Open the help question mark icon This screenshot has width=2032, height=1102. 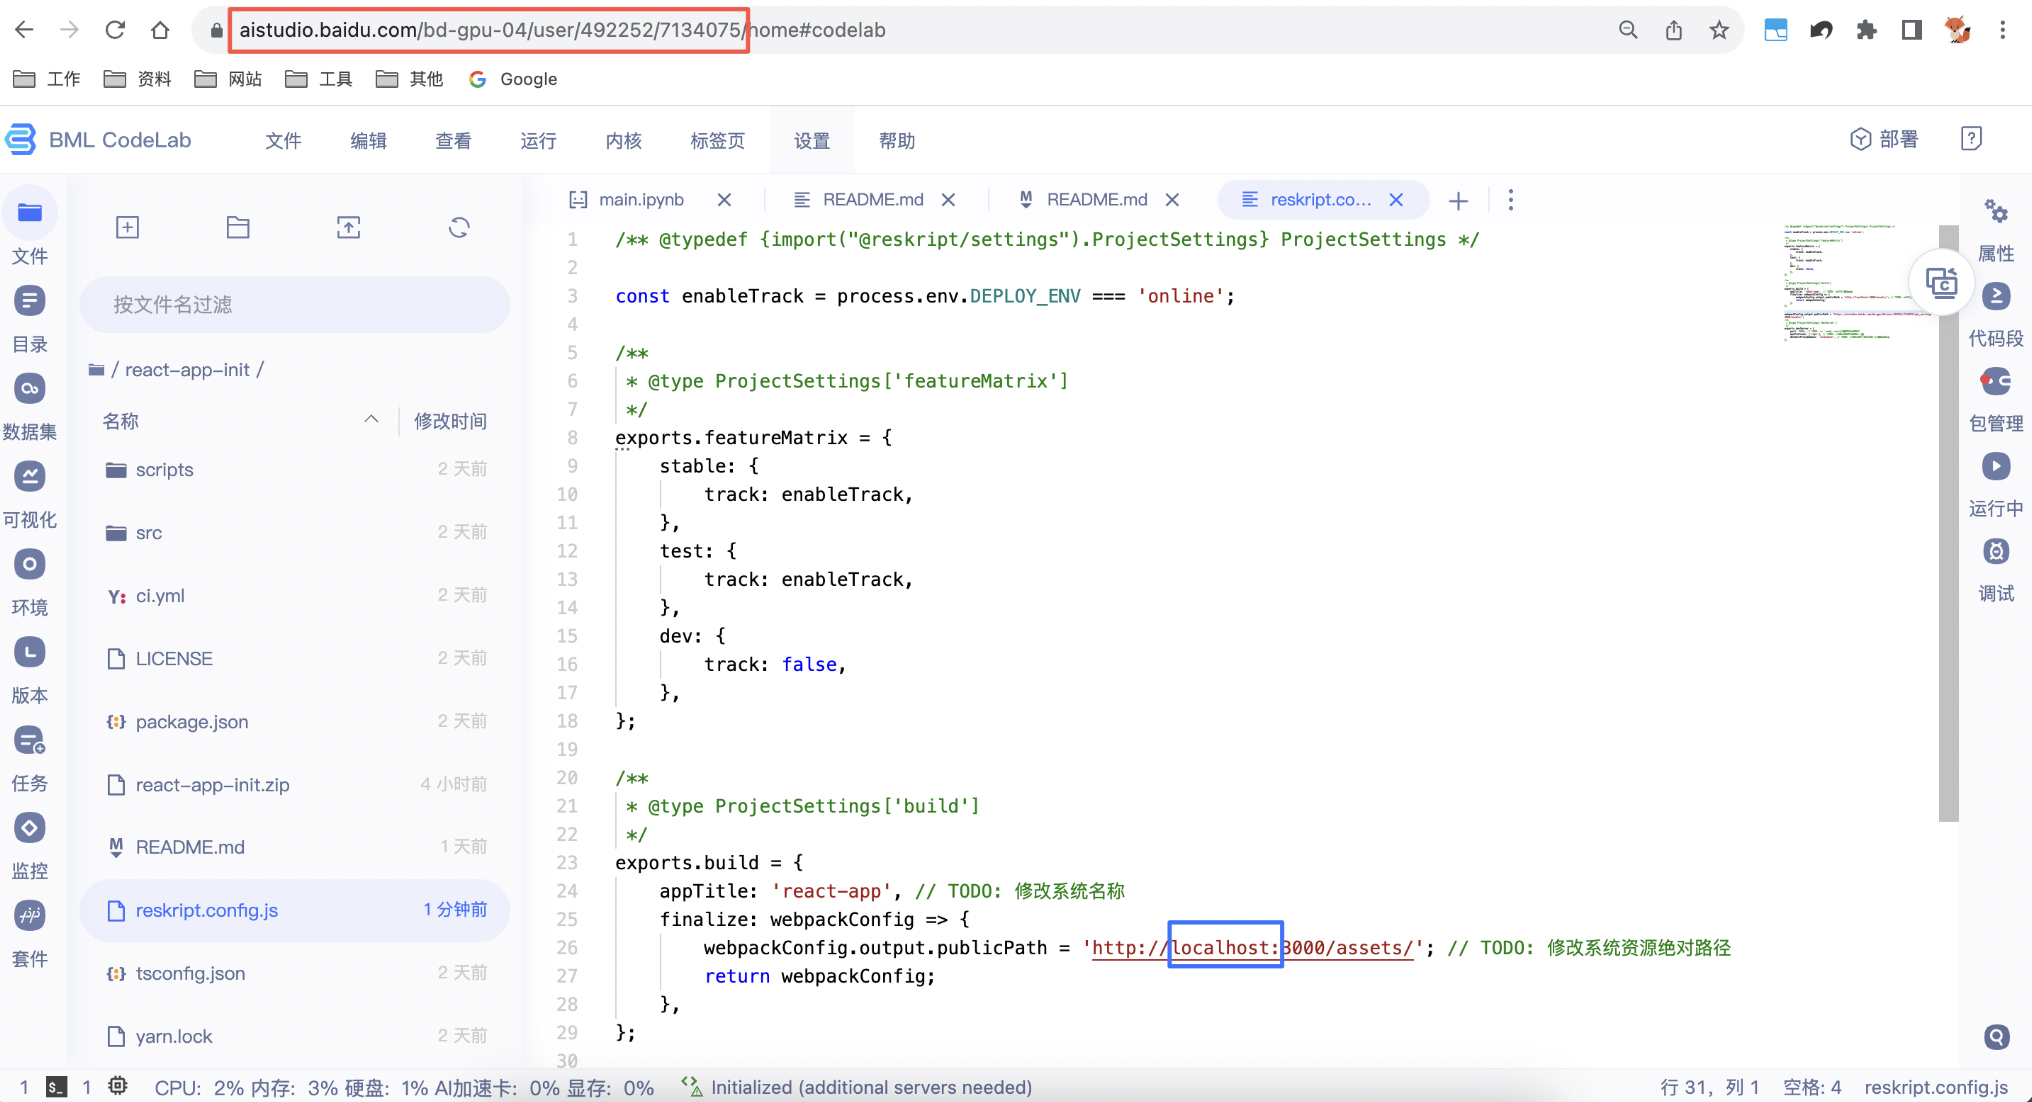(1971, 139)
